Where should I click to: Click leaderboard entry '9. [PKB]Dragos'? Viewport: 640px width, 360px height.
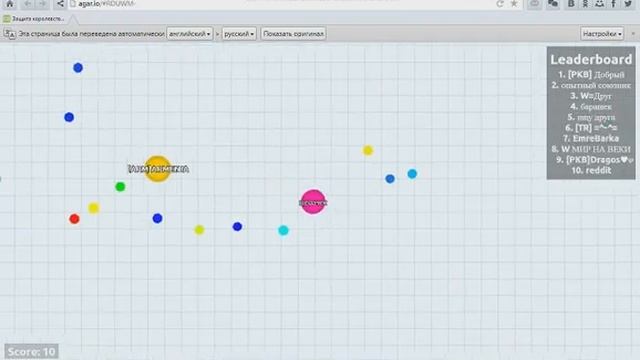click(594, 160)
